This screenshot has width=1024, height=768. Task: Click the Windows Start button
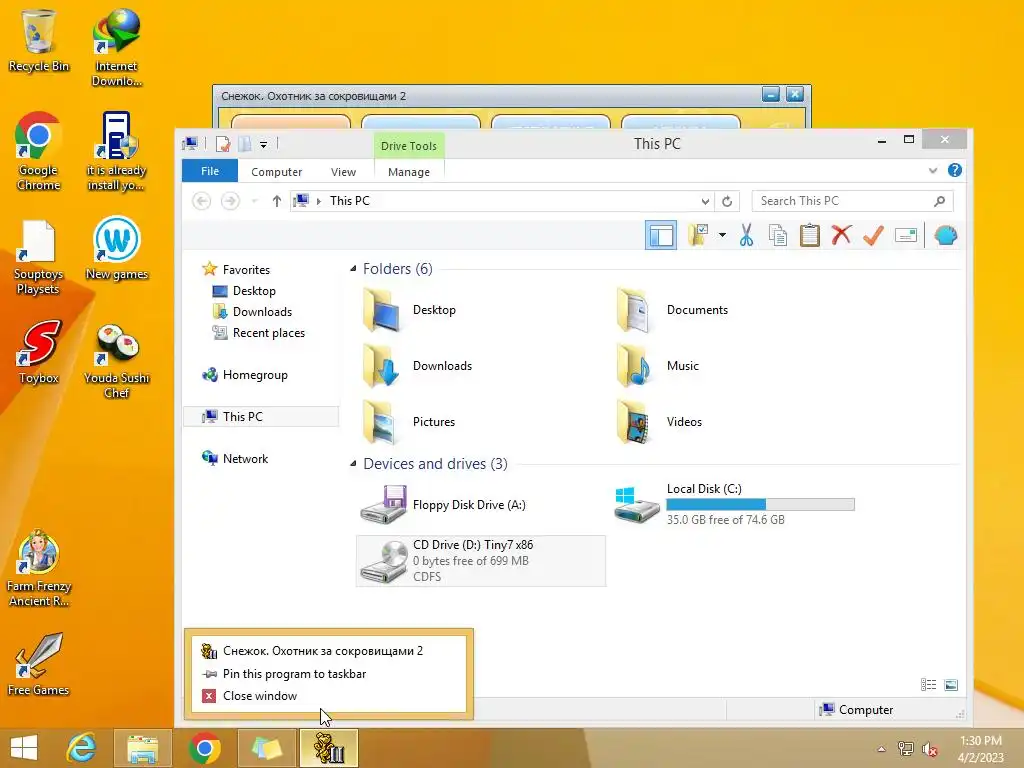[x=24, y=748]
